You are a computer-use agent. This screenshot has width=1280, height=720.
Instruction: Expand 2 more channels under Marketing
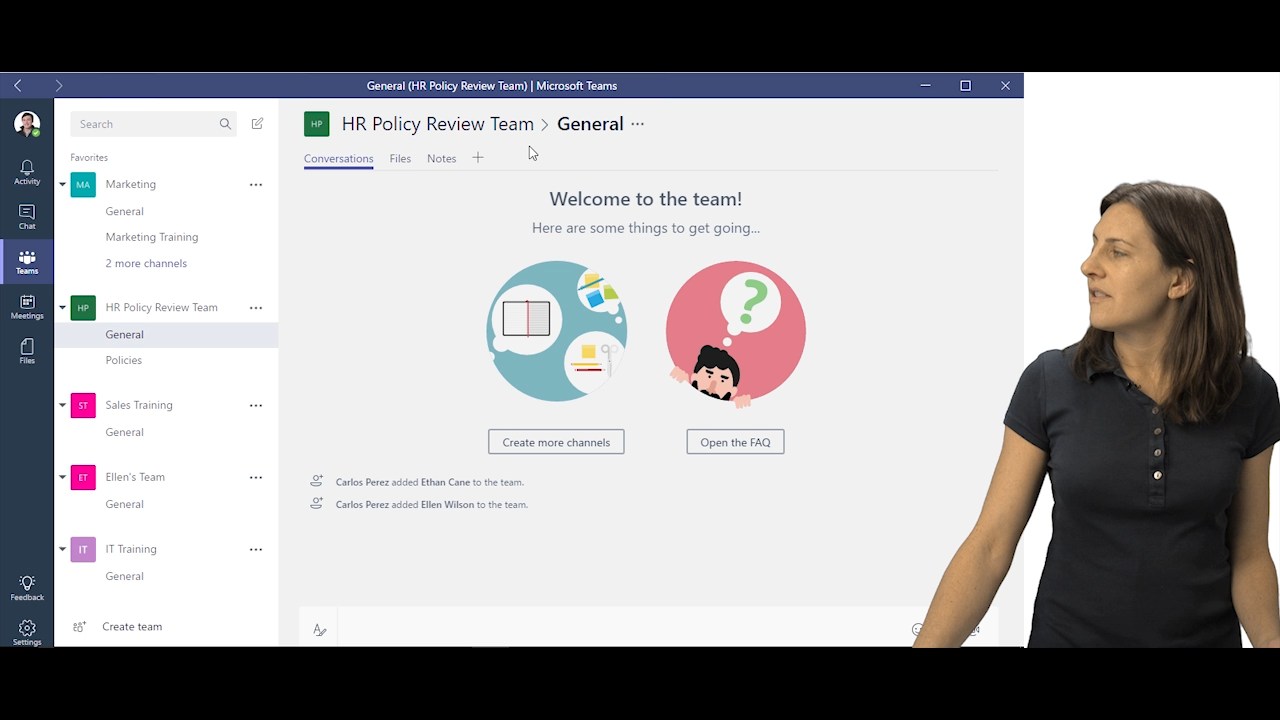pyautogui.click(x=146, y=263)
